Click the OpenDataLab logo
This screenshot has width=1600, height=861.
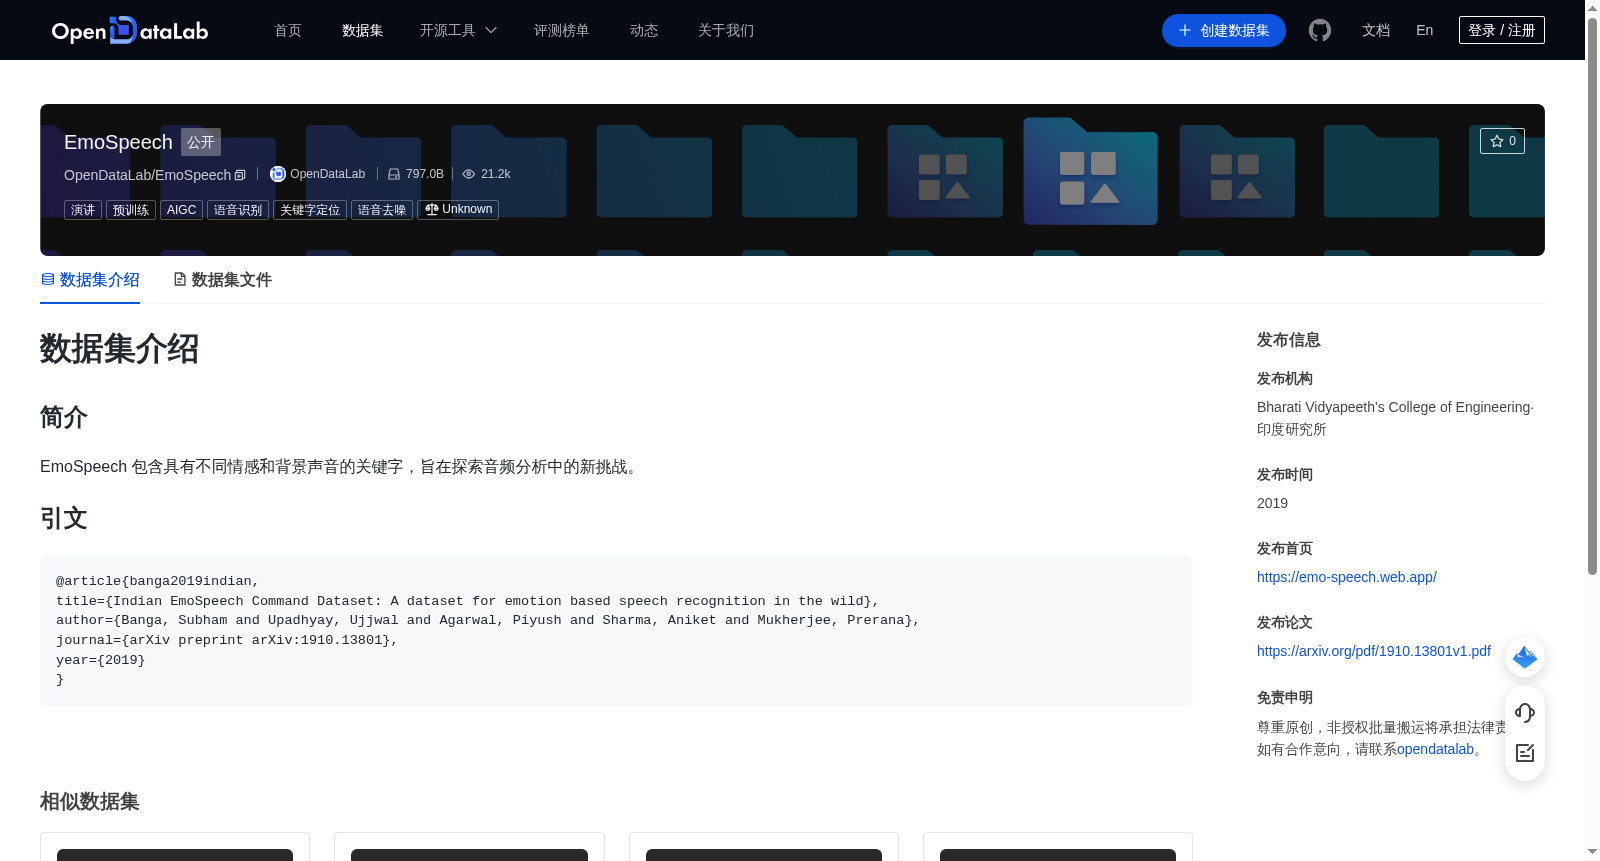pyautogui.click(x=130, y=30)
